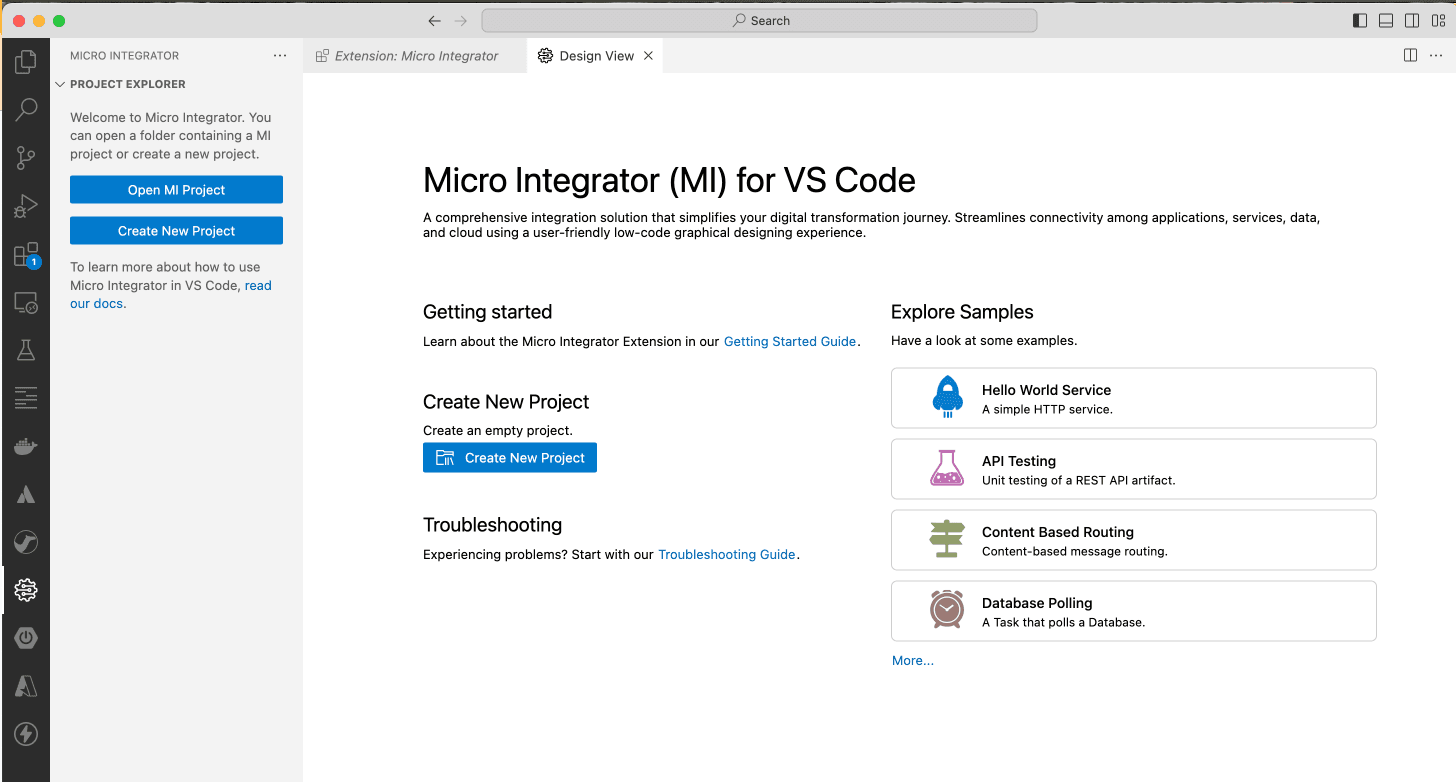Toggle the primary side bar visibility

(1360, 20)
